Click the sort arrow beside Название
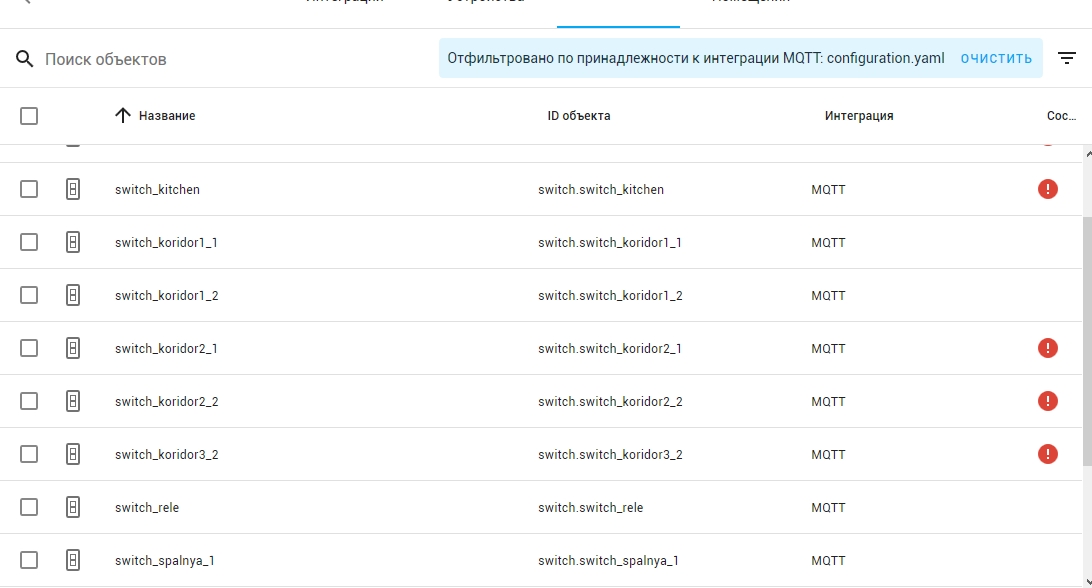The image size is (1092, 588). click(123, 116)
